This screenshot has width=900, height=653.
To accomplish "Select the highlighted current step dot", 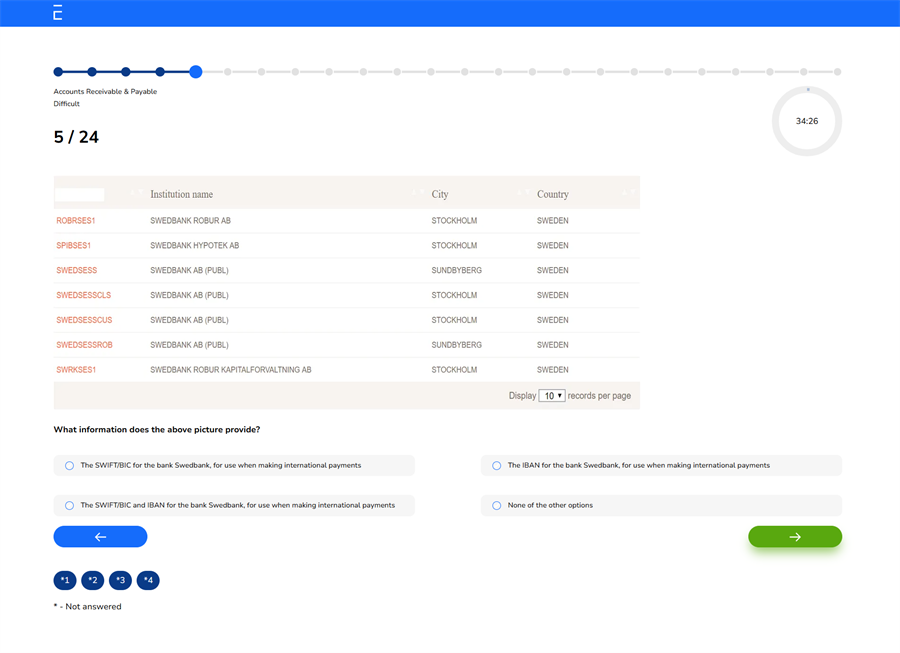I will point(195,71).
